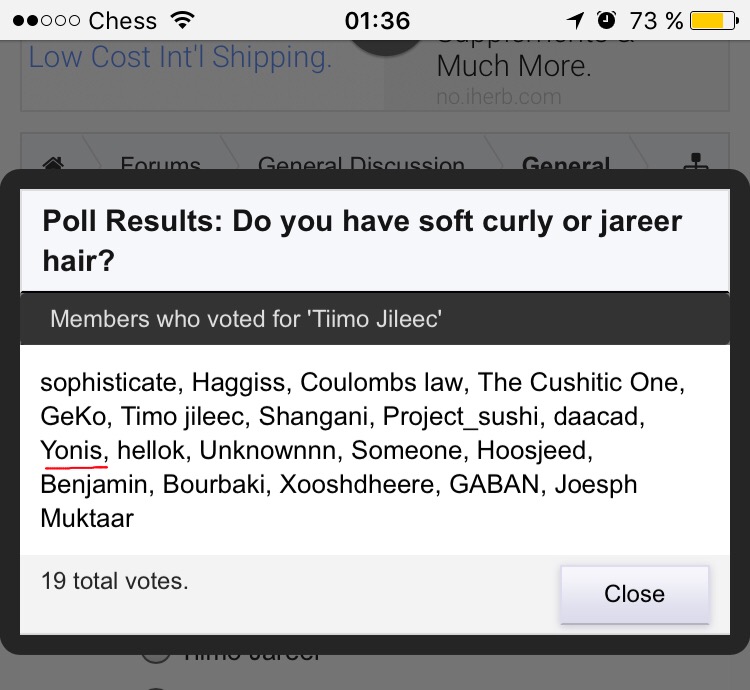Open the bold General breadcrumb item
Viewport: 750px width, 690px height.
tap(566, 165)
